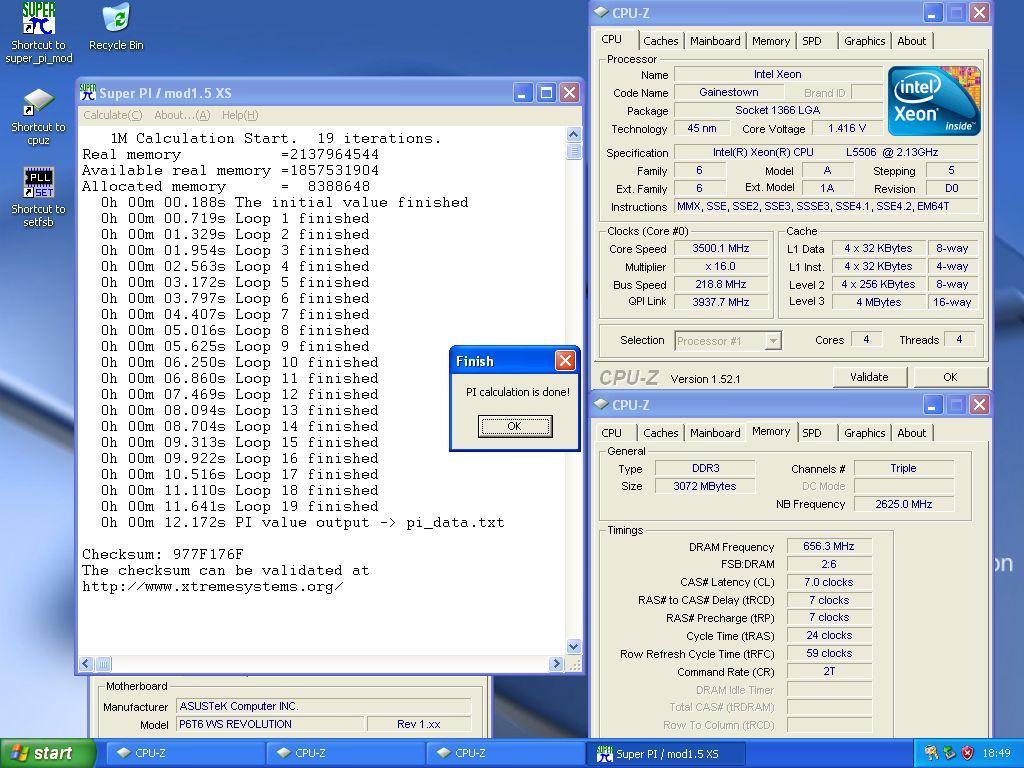Open the Calculate menu in Super PI
1024x768 pixels.
coord(112,115)
